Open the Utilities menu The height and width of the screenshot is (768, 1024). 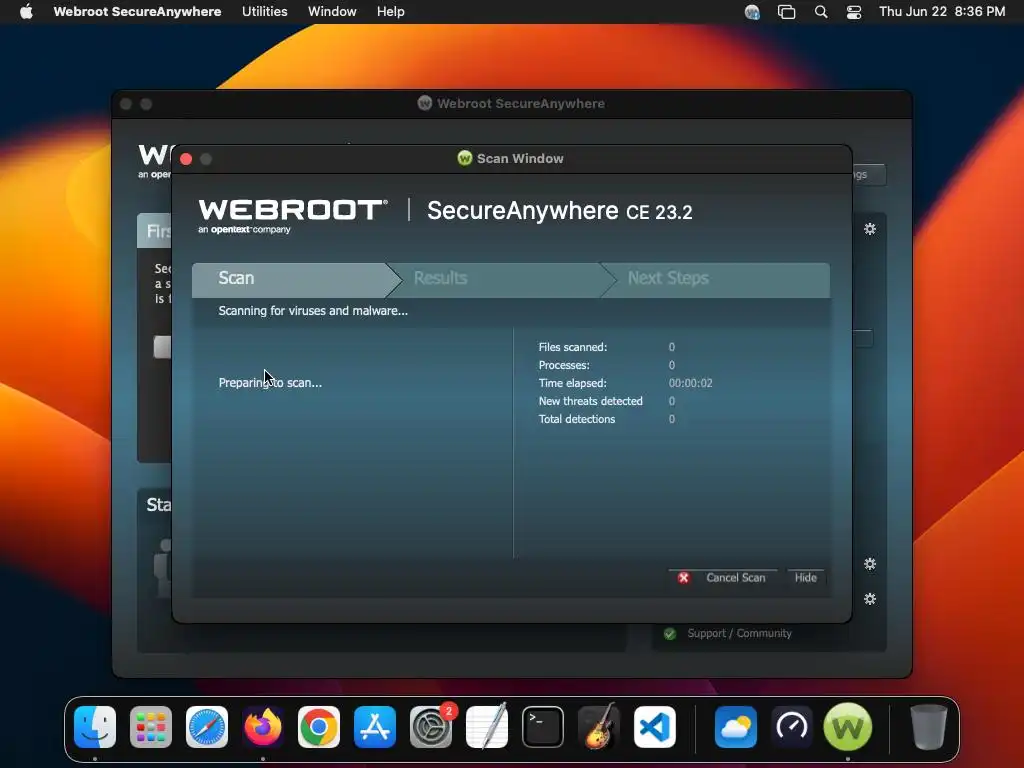pyautogui.click(x=264, y=12)
